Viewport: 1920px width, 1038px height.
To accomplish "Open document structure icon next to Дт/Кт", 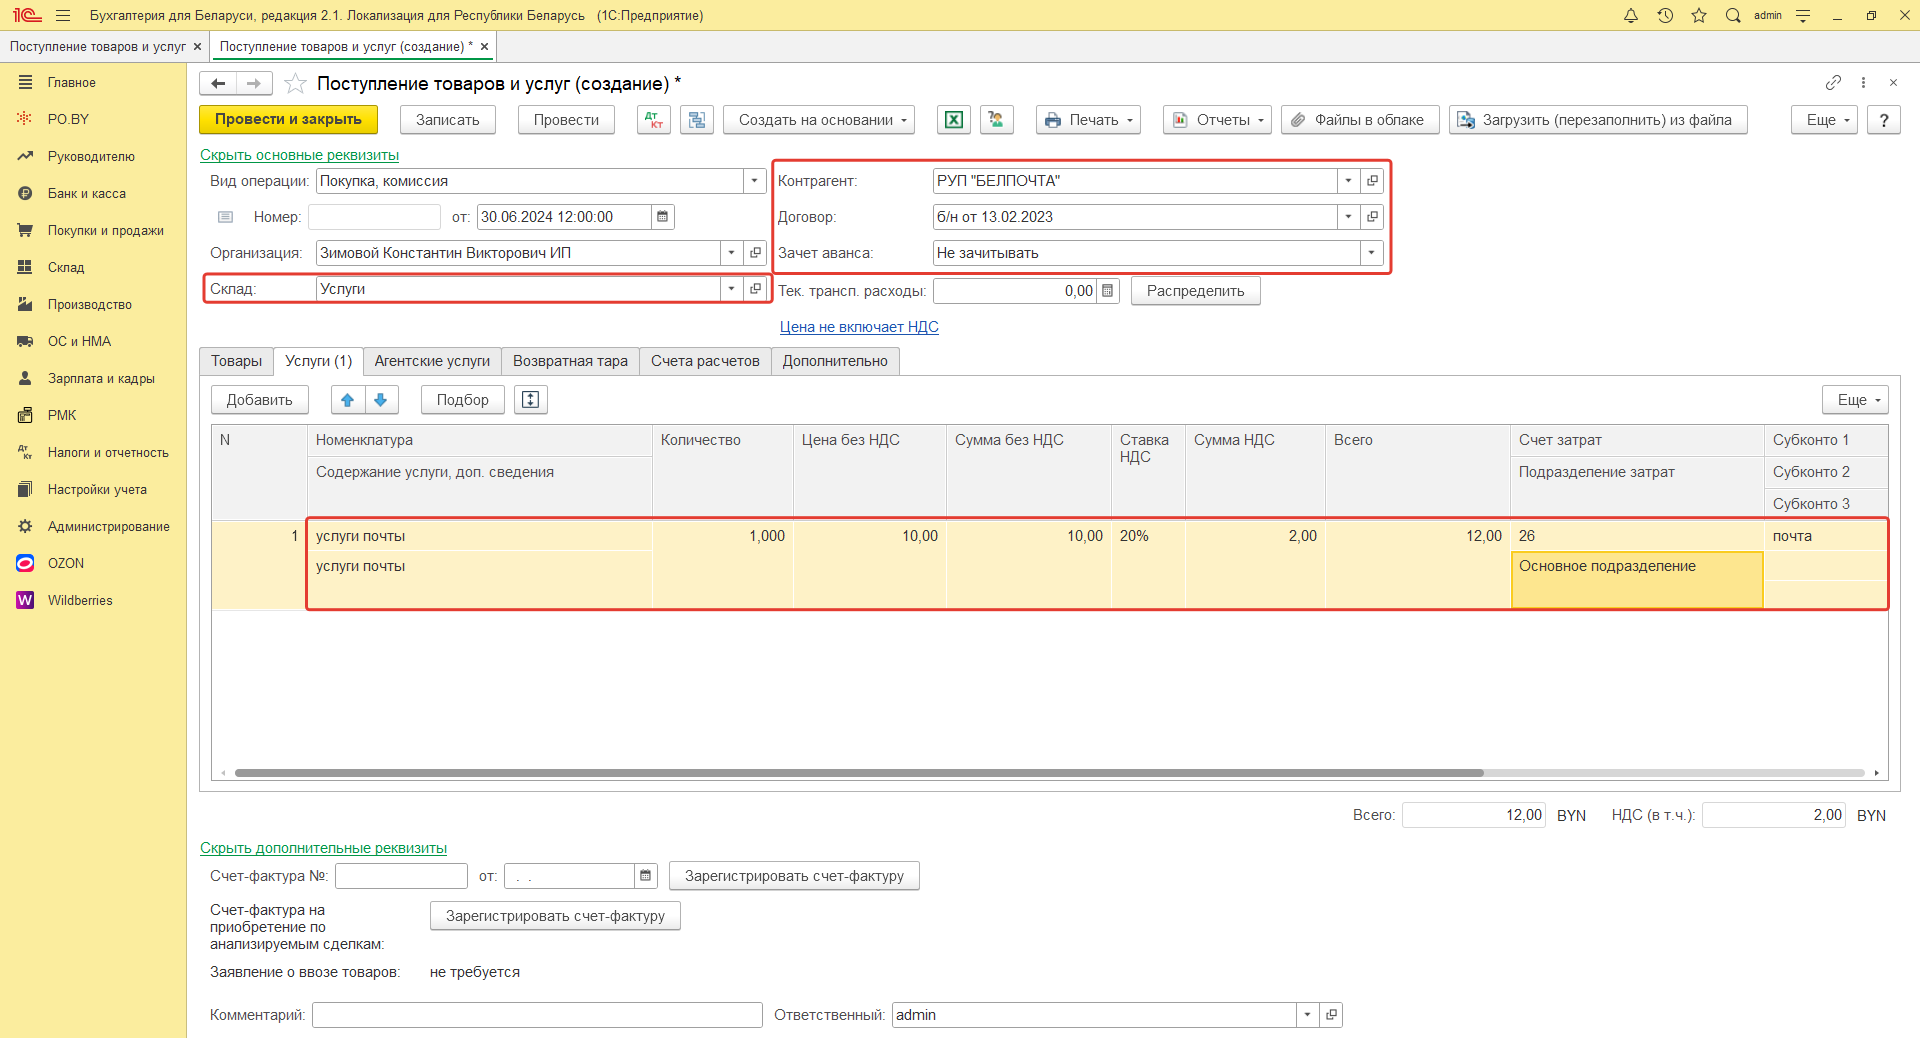I will pyautogui.click(x=697, y=120).
